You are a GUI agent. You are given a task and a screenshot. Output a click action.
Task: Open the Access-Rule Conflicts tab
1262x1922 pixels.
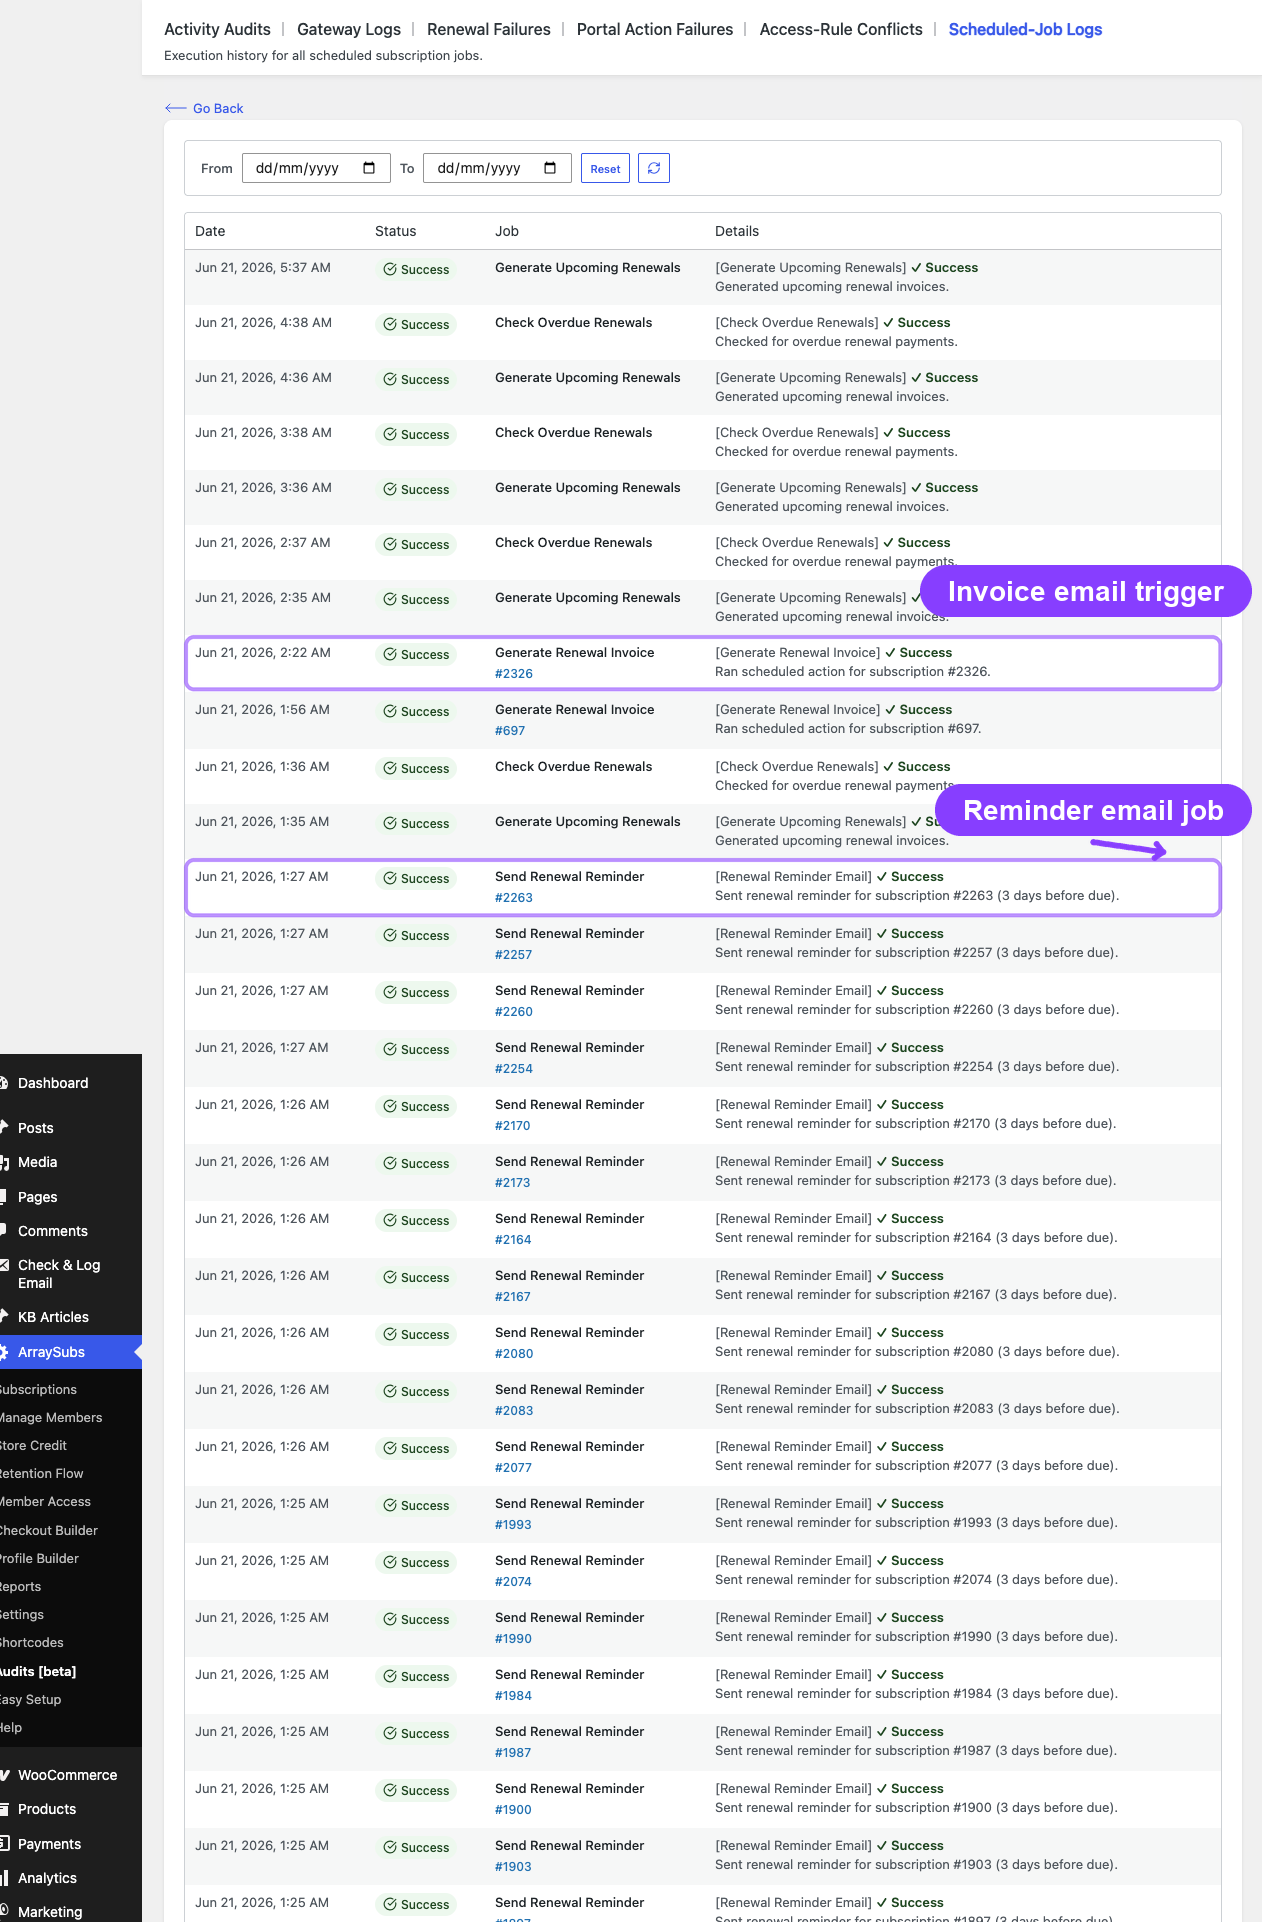coord(841,29)
